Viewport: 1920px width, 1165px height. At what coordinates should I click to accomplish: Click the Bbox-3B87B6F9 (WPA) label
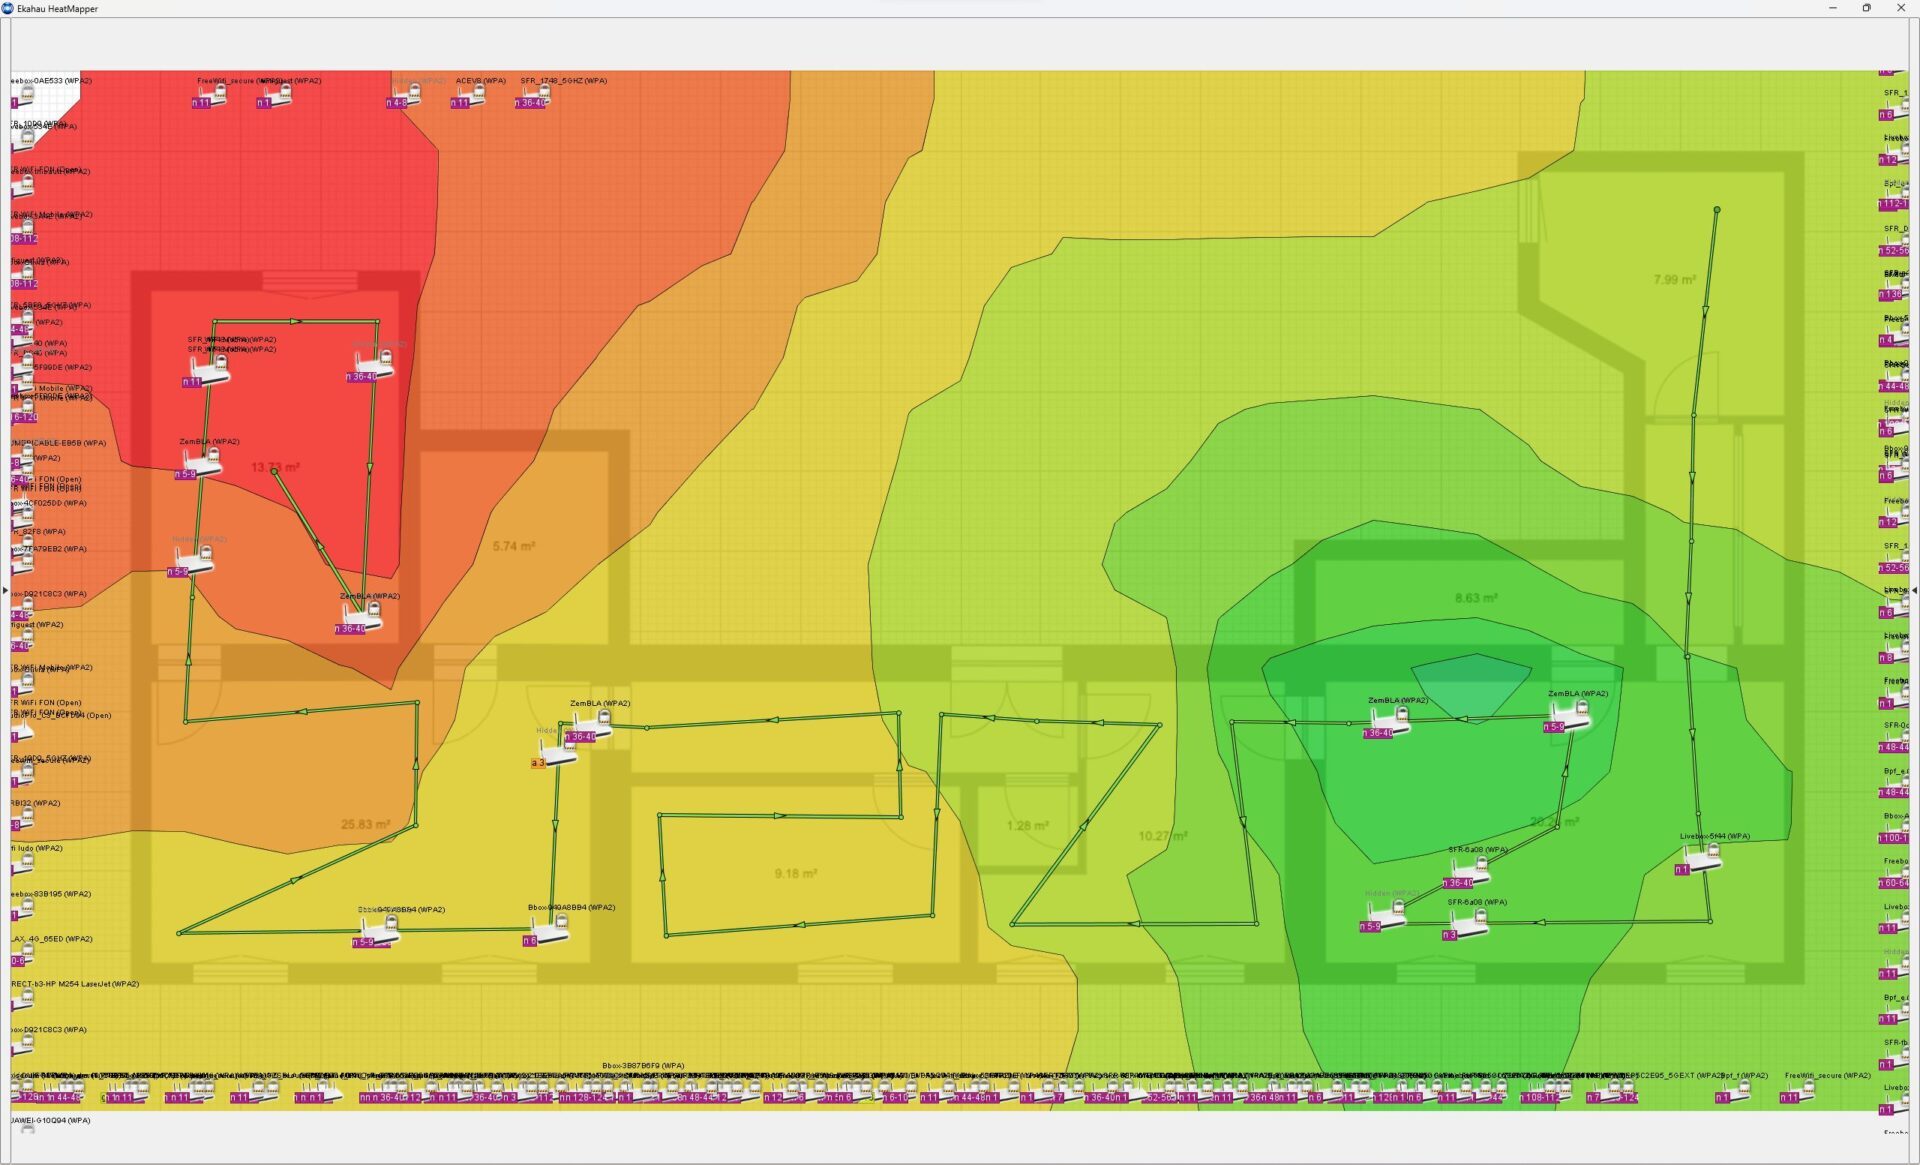643,1066
